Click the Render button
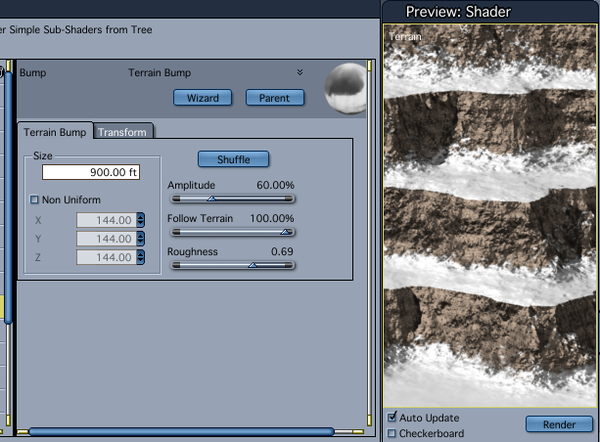This screenshot has width=600, height=442. click(x=559, y=424)
